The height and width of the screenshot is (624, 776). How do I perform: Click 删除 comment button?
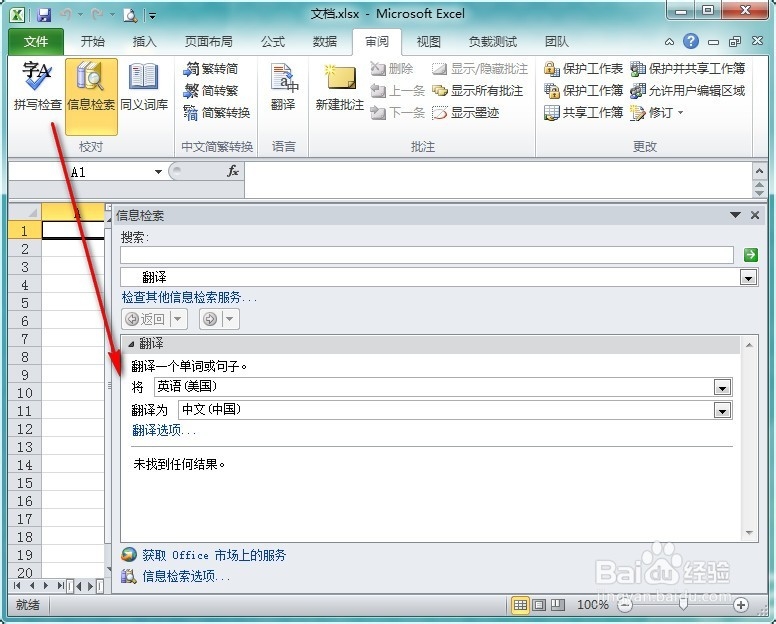coord(391,69)
